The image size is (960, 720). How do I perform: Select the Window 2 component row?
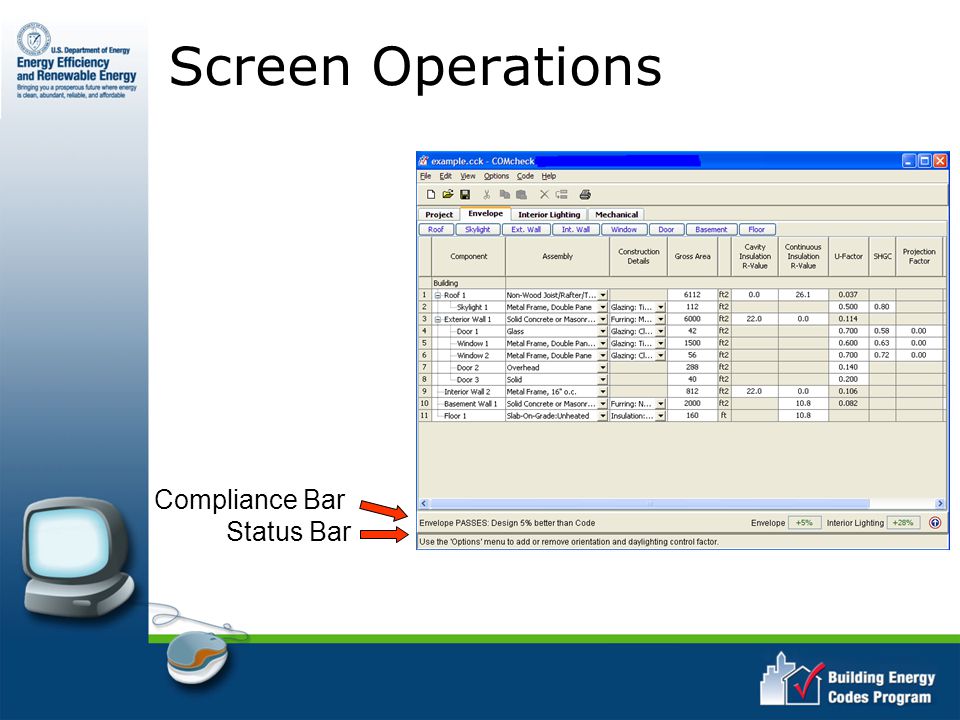point(468,355)
